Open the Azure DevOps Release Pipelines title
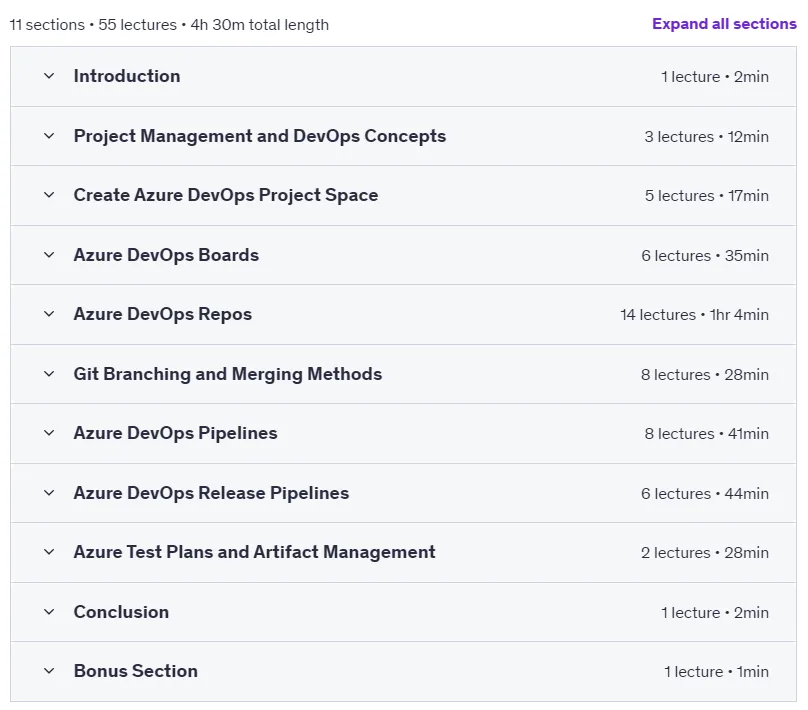The image size is (808, 710). pos(211,493)
